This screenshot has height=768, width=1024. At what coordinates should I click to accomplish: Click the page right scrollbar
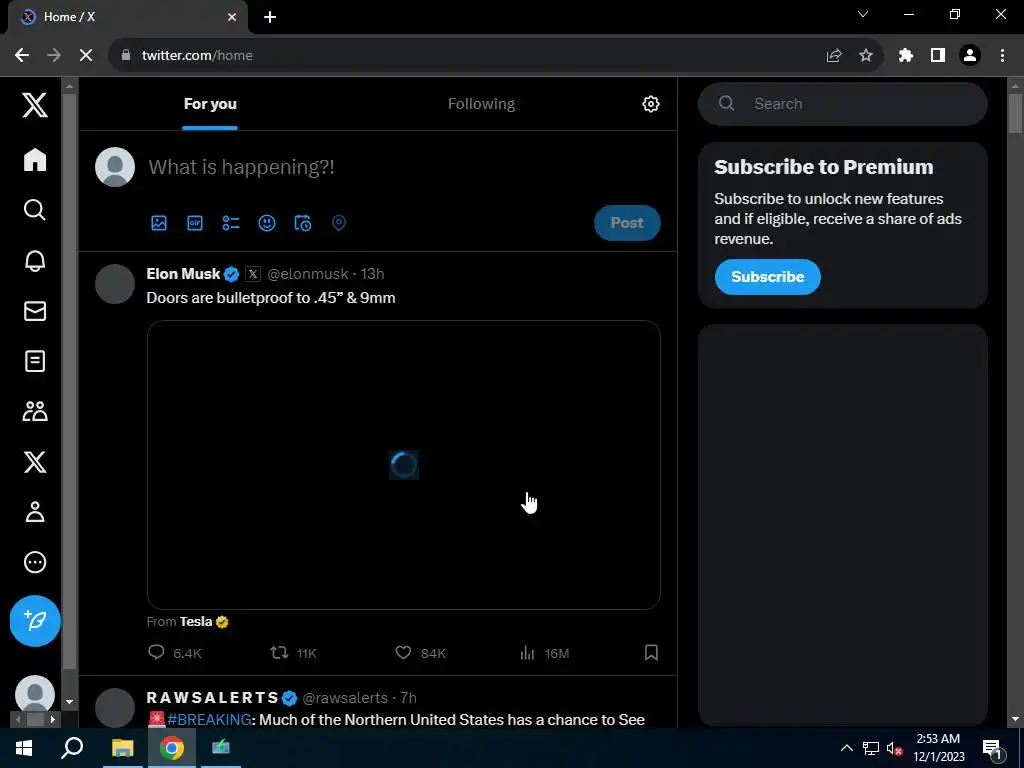tap(1015, 114)
